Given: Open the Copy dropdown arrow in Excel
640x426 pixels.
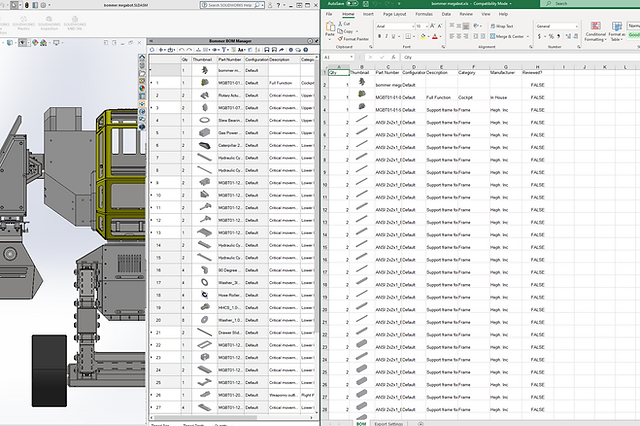Looking at the screenshot, I should pyautogui.click(x=357, y=31).
